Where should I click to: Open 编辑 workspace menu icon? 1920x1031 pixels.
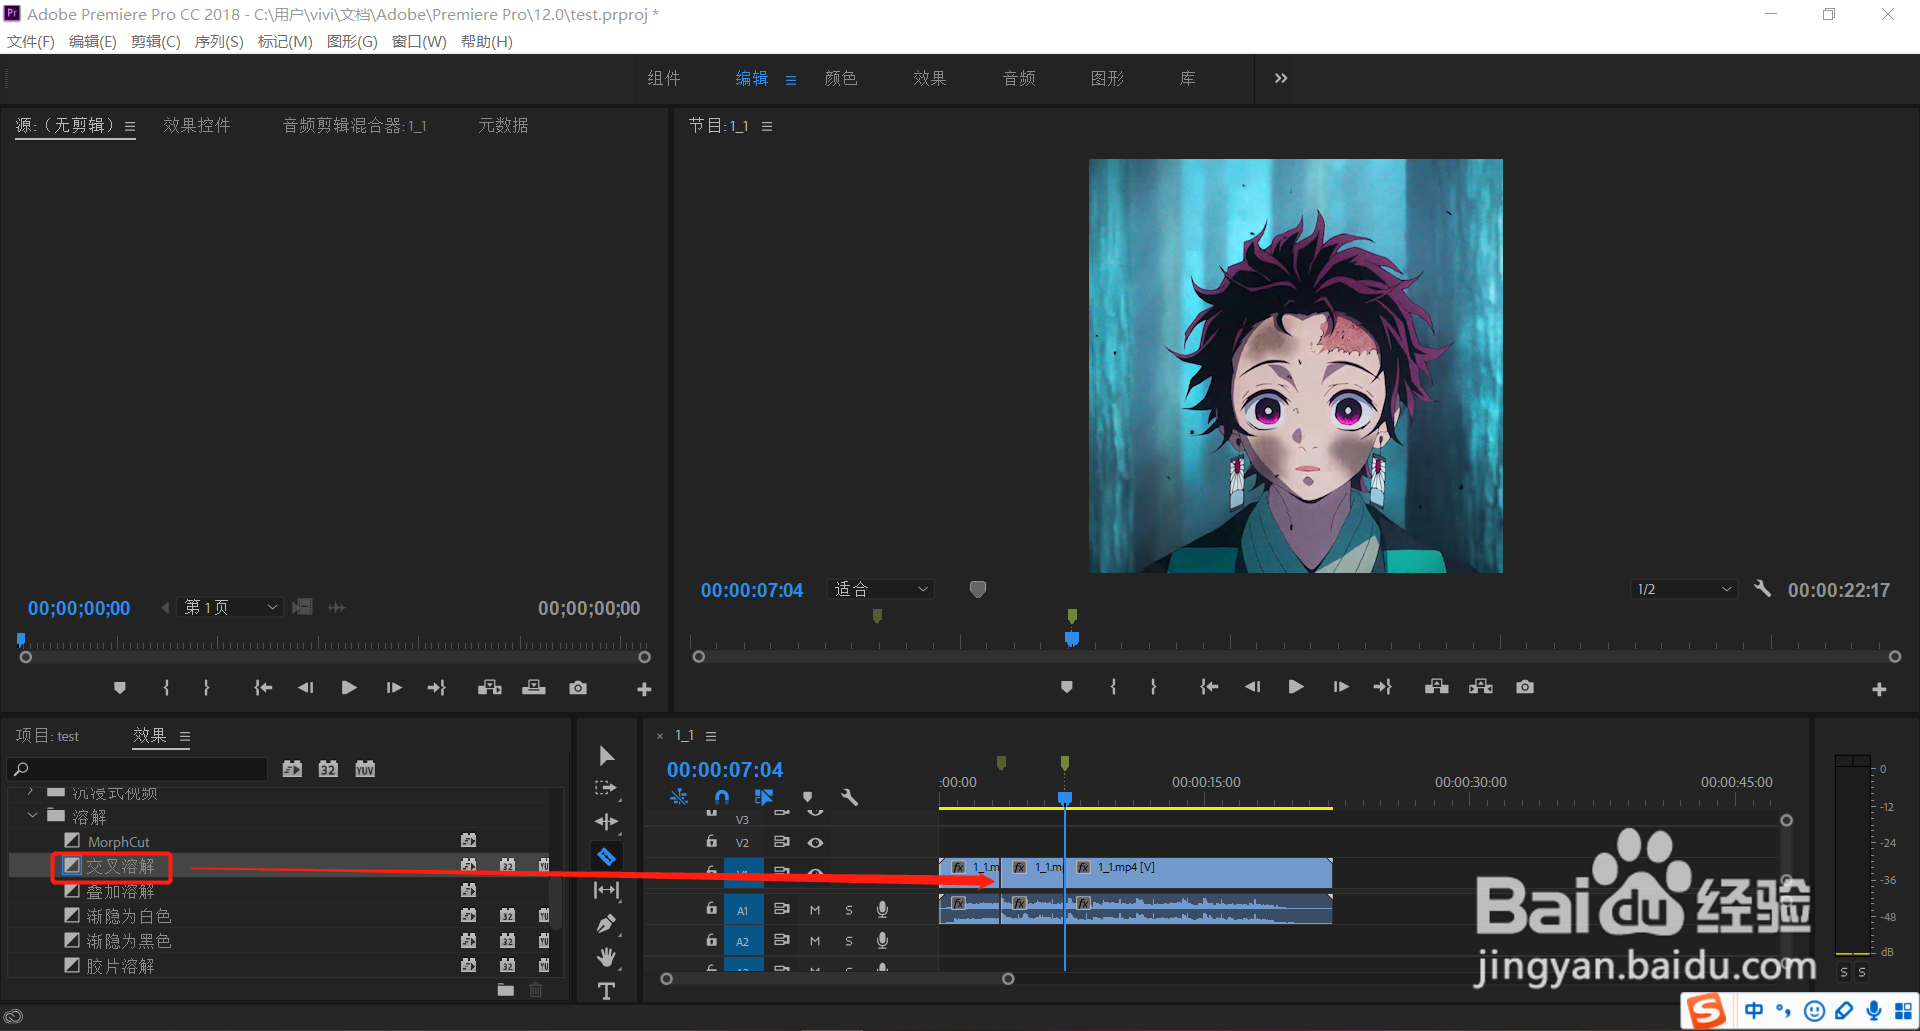(x=791, y=79)
